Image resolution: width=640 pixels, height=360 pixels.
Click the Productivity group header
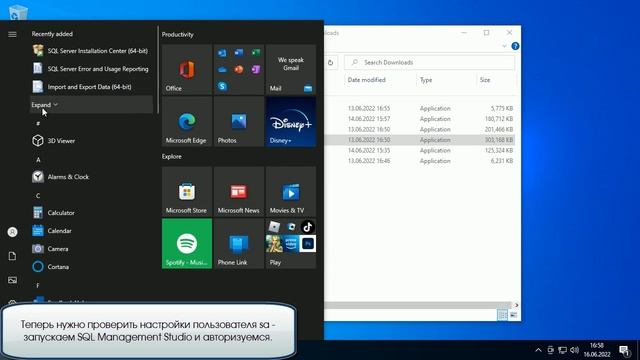tap(178, 35)
